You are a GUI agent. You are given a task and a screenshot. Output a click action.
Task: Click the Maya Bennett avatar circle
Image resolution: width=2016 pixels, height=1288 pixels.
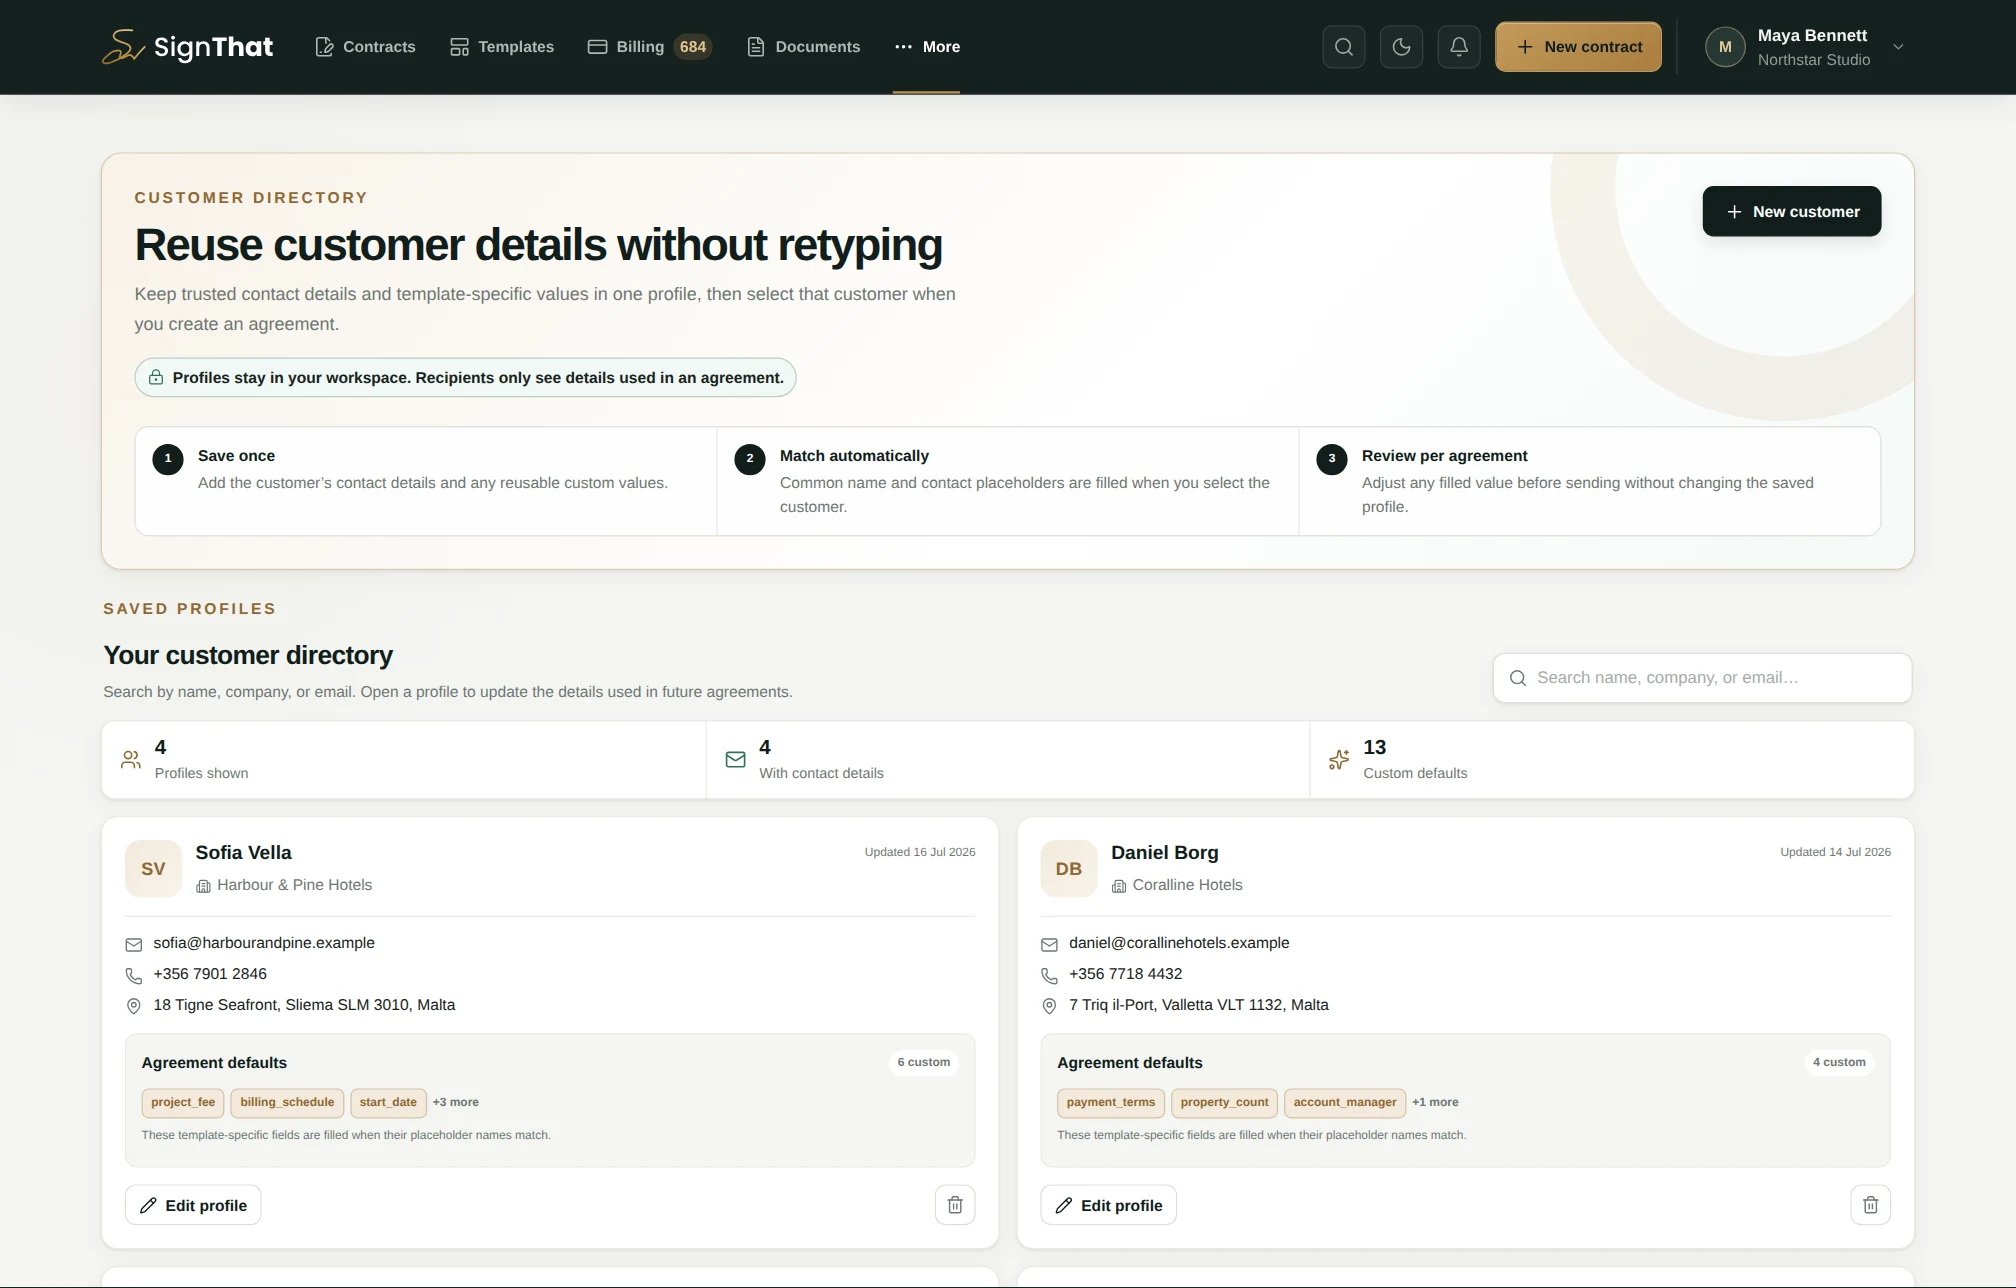tap(1725, 47)
